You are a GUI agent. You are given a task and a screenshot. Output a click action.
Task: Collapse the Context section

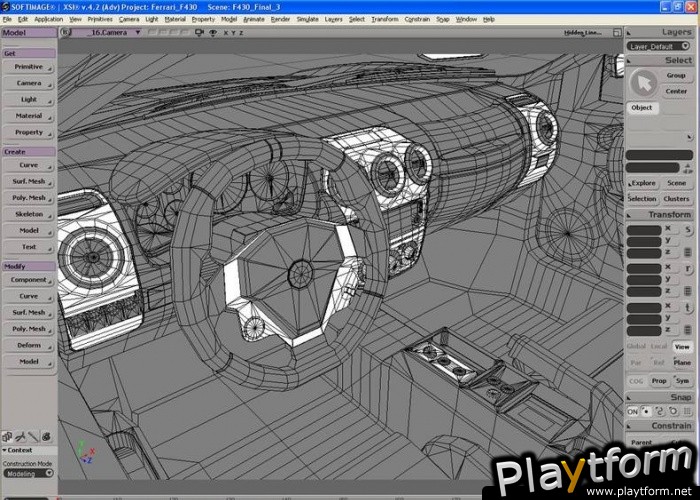(x=4, y=450)
